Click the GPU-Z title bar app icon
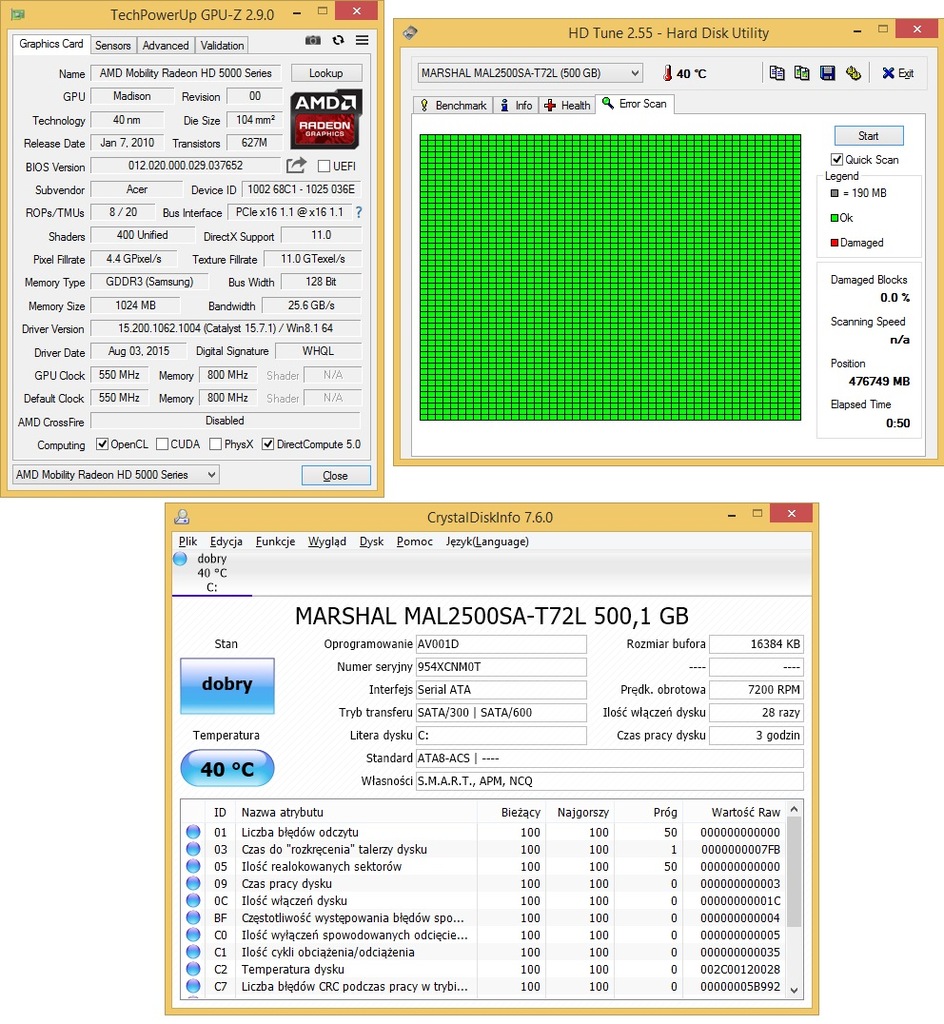The height and width of the screenshot is (1024, 944). pyautogui.click(x=18, y=14)
